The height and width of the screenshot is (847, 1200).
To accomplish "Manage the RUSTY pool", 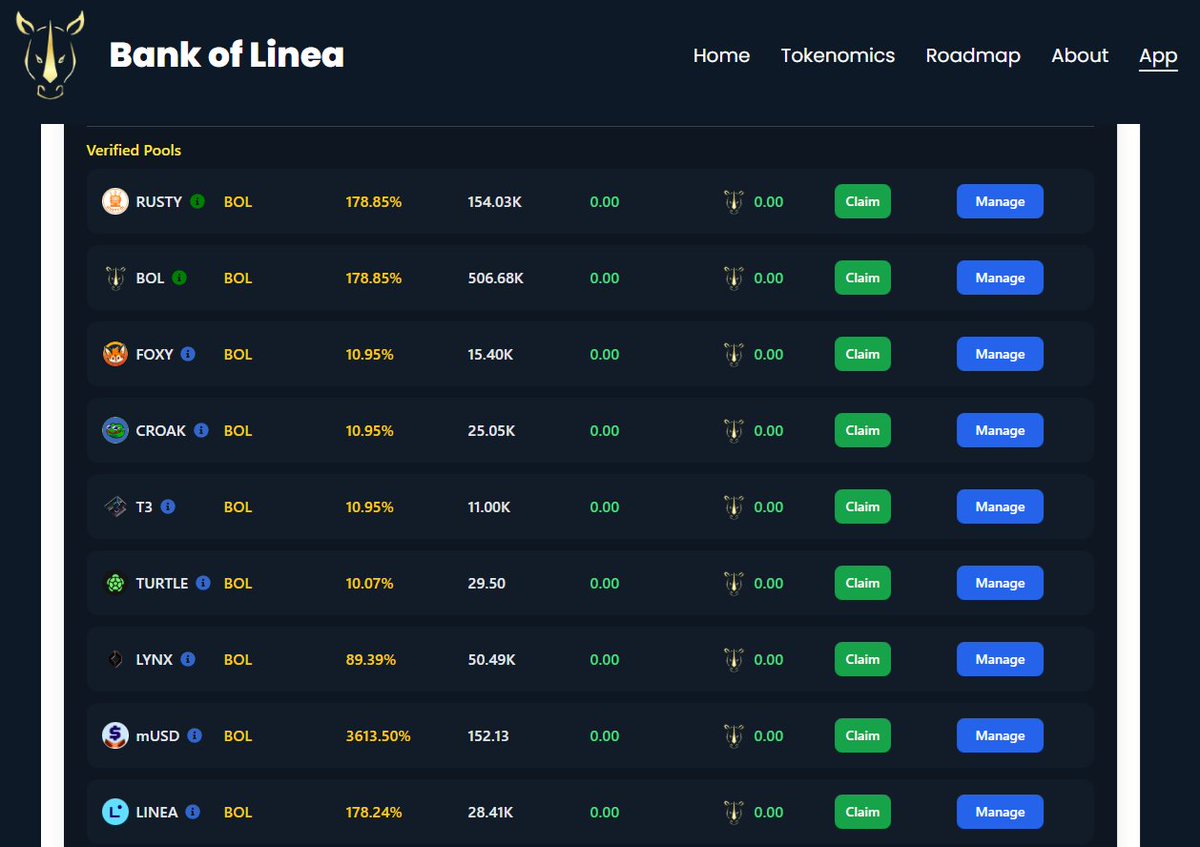I will tap(1000, 201).
